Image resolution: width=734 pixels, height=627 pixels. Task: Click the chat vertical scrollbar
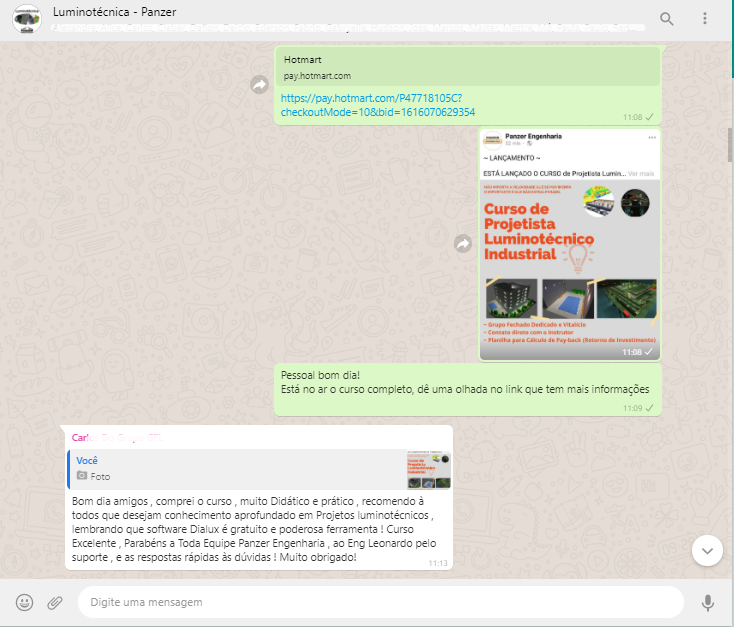[x=729, y=145]
